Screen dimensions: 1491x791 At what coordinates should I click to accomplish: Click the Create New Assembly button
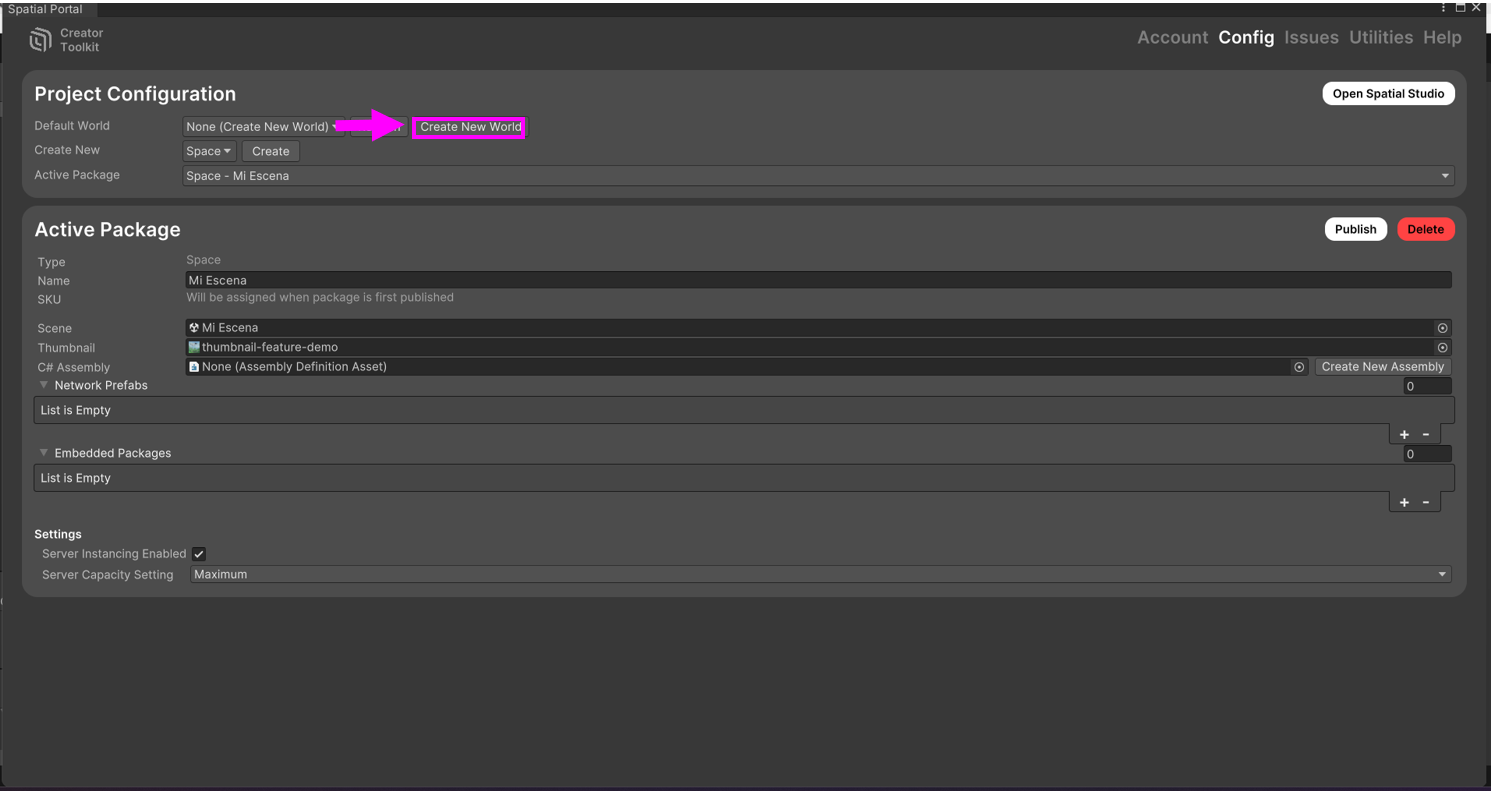[x=1383, y=367]
